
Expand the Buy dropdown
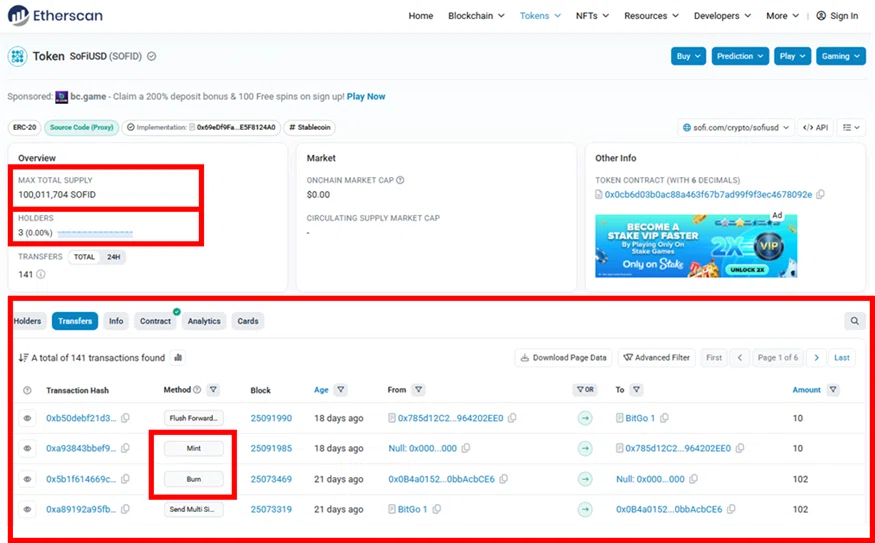click(x=689, y=56)
